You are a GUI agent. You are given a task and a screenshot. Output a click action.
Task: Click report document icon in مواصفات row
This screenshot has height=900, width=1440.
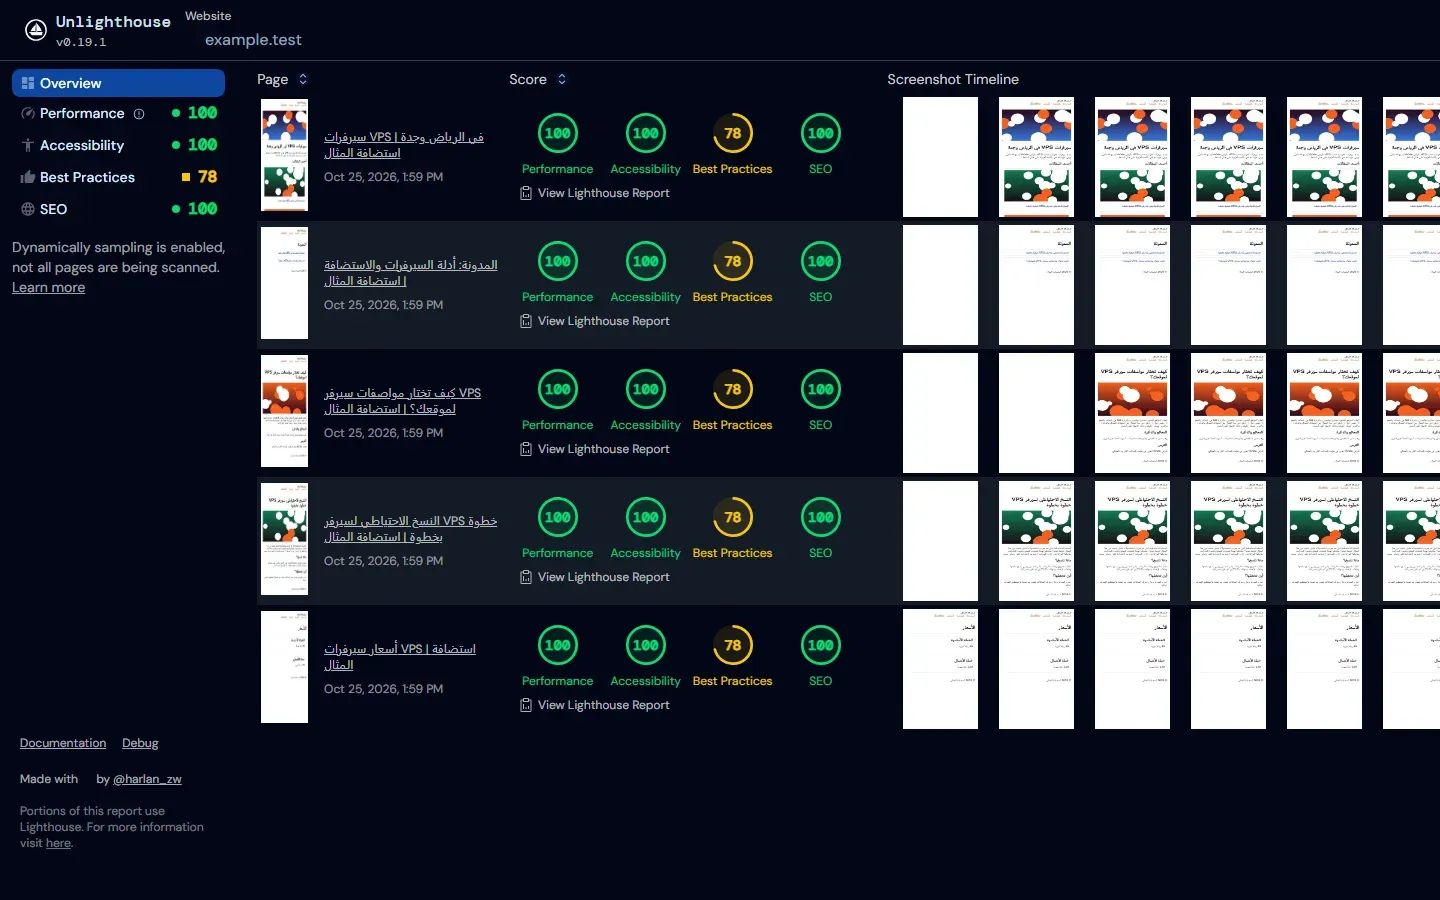point(526,449)
